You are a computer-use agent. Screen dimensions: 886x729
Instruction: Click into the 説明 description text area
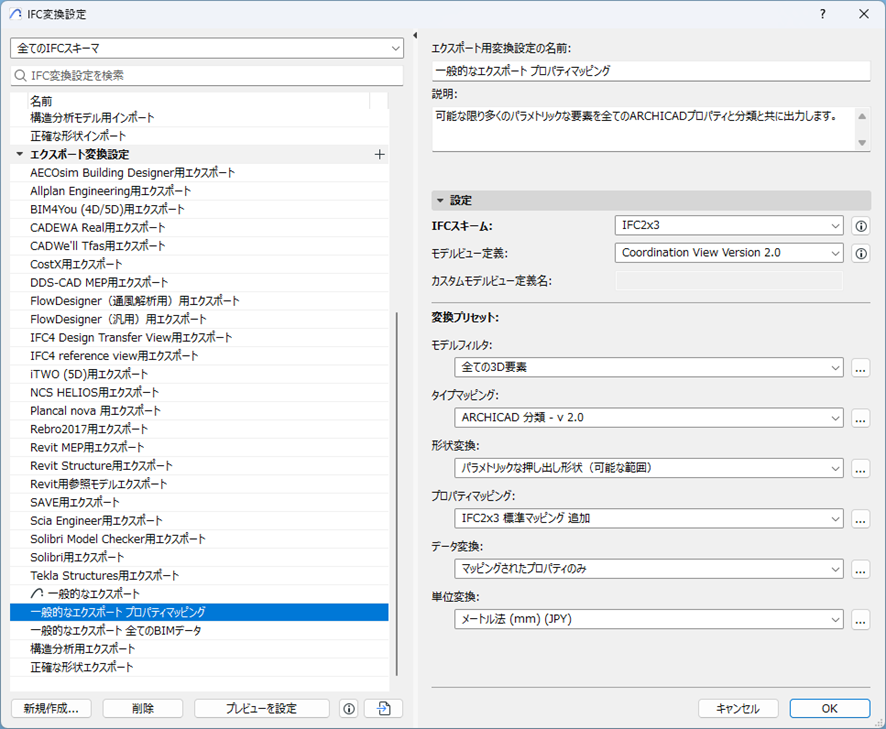click(644, 129)
